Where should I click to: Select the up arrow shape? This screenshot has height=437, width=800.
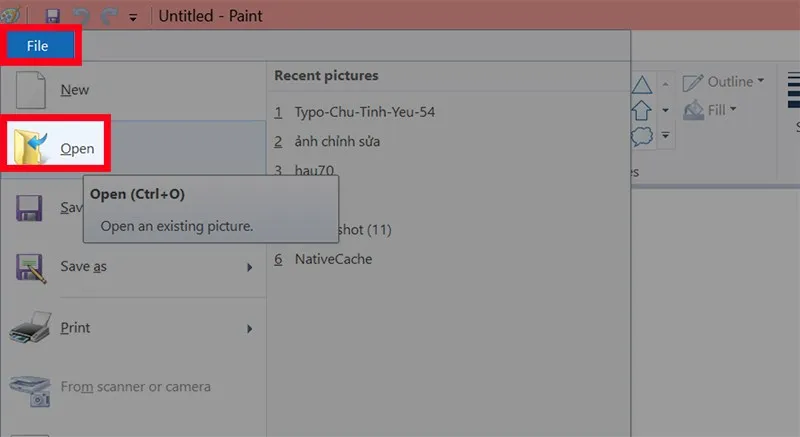click(x=642, y=109)
